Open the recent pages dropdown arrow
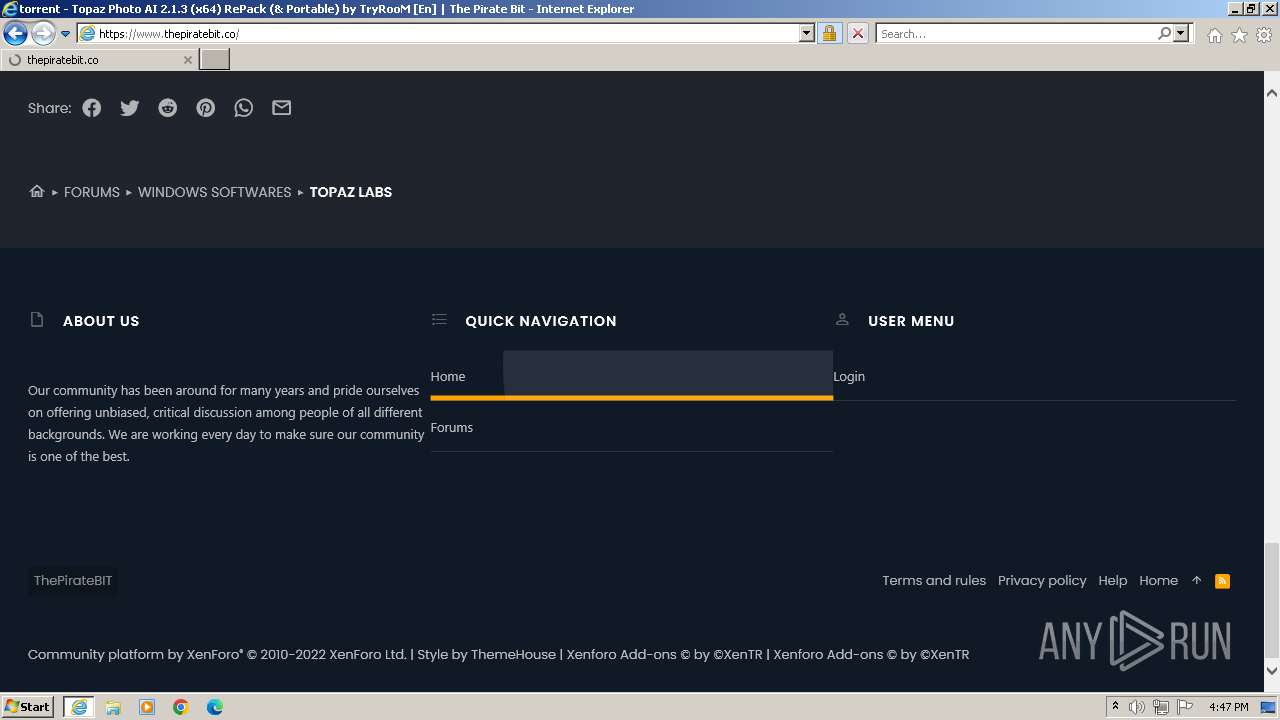 coord(66,34)
